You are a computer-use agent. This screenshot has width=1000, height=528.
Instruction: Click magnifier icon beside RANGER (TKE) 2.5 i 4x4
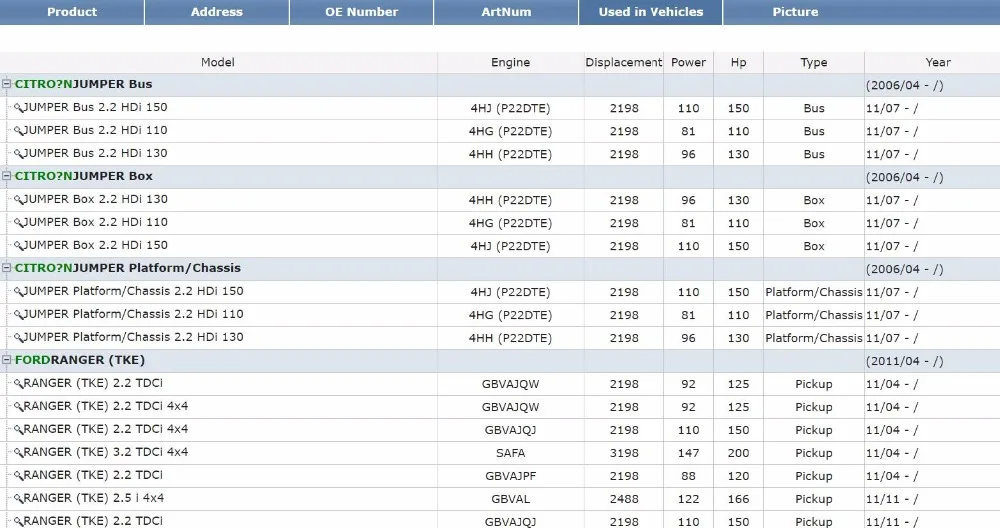point(18,498)
